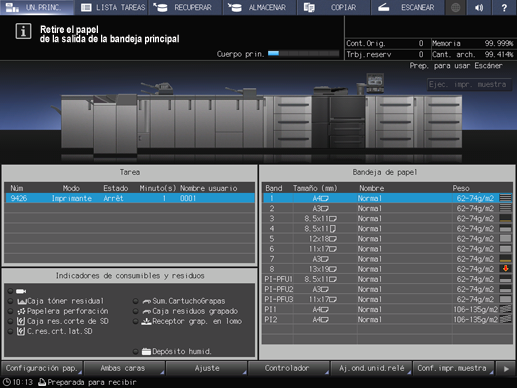The image size is (517, 388).
Task: Expand the Ambas caras options
Action: pyautogui.click(x=124, y=368)
